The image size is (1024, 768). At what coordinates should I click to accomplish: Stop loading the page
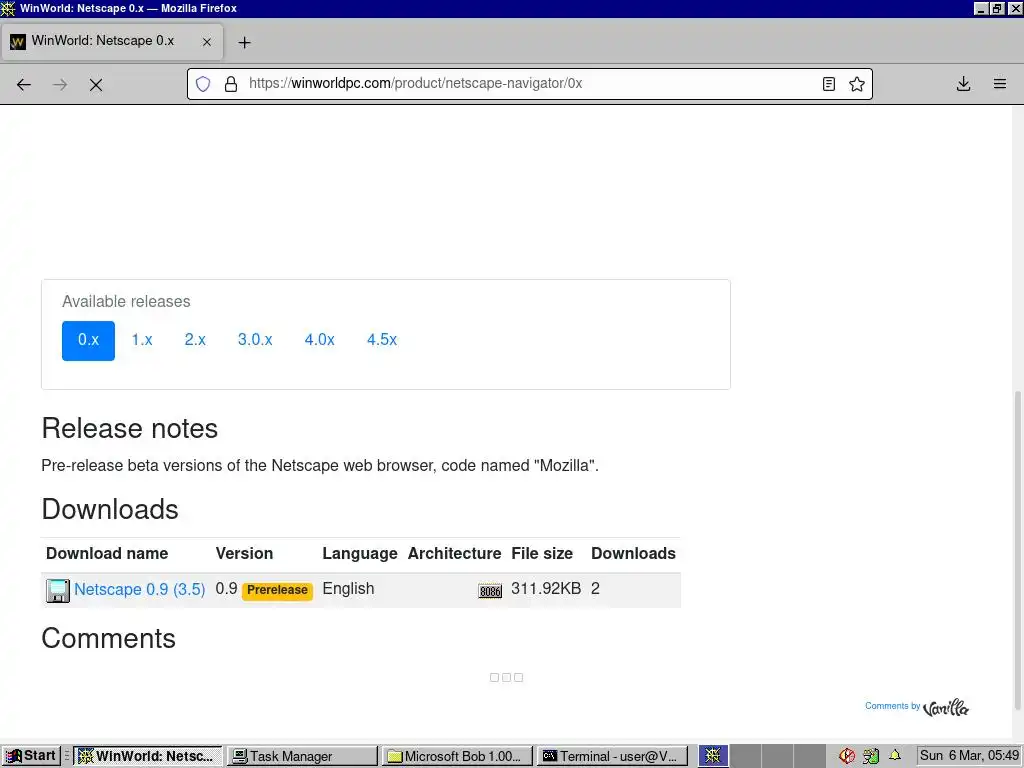pos(96,84)
